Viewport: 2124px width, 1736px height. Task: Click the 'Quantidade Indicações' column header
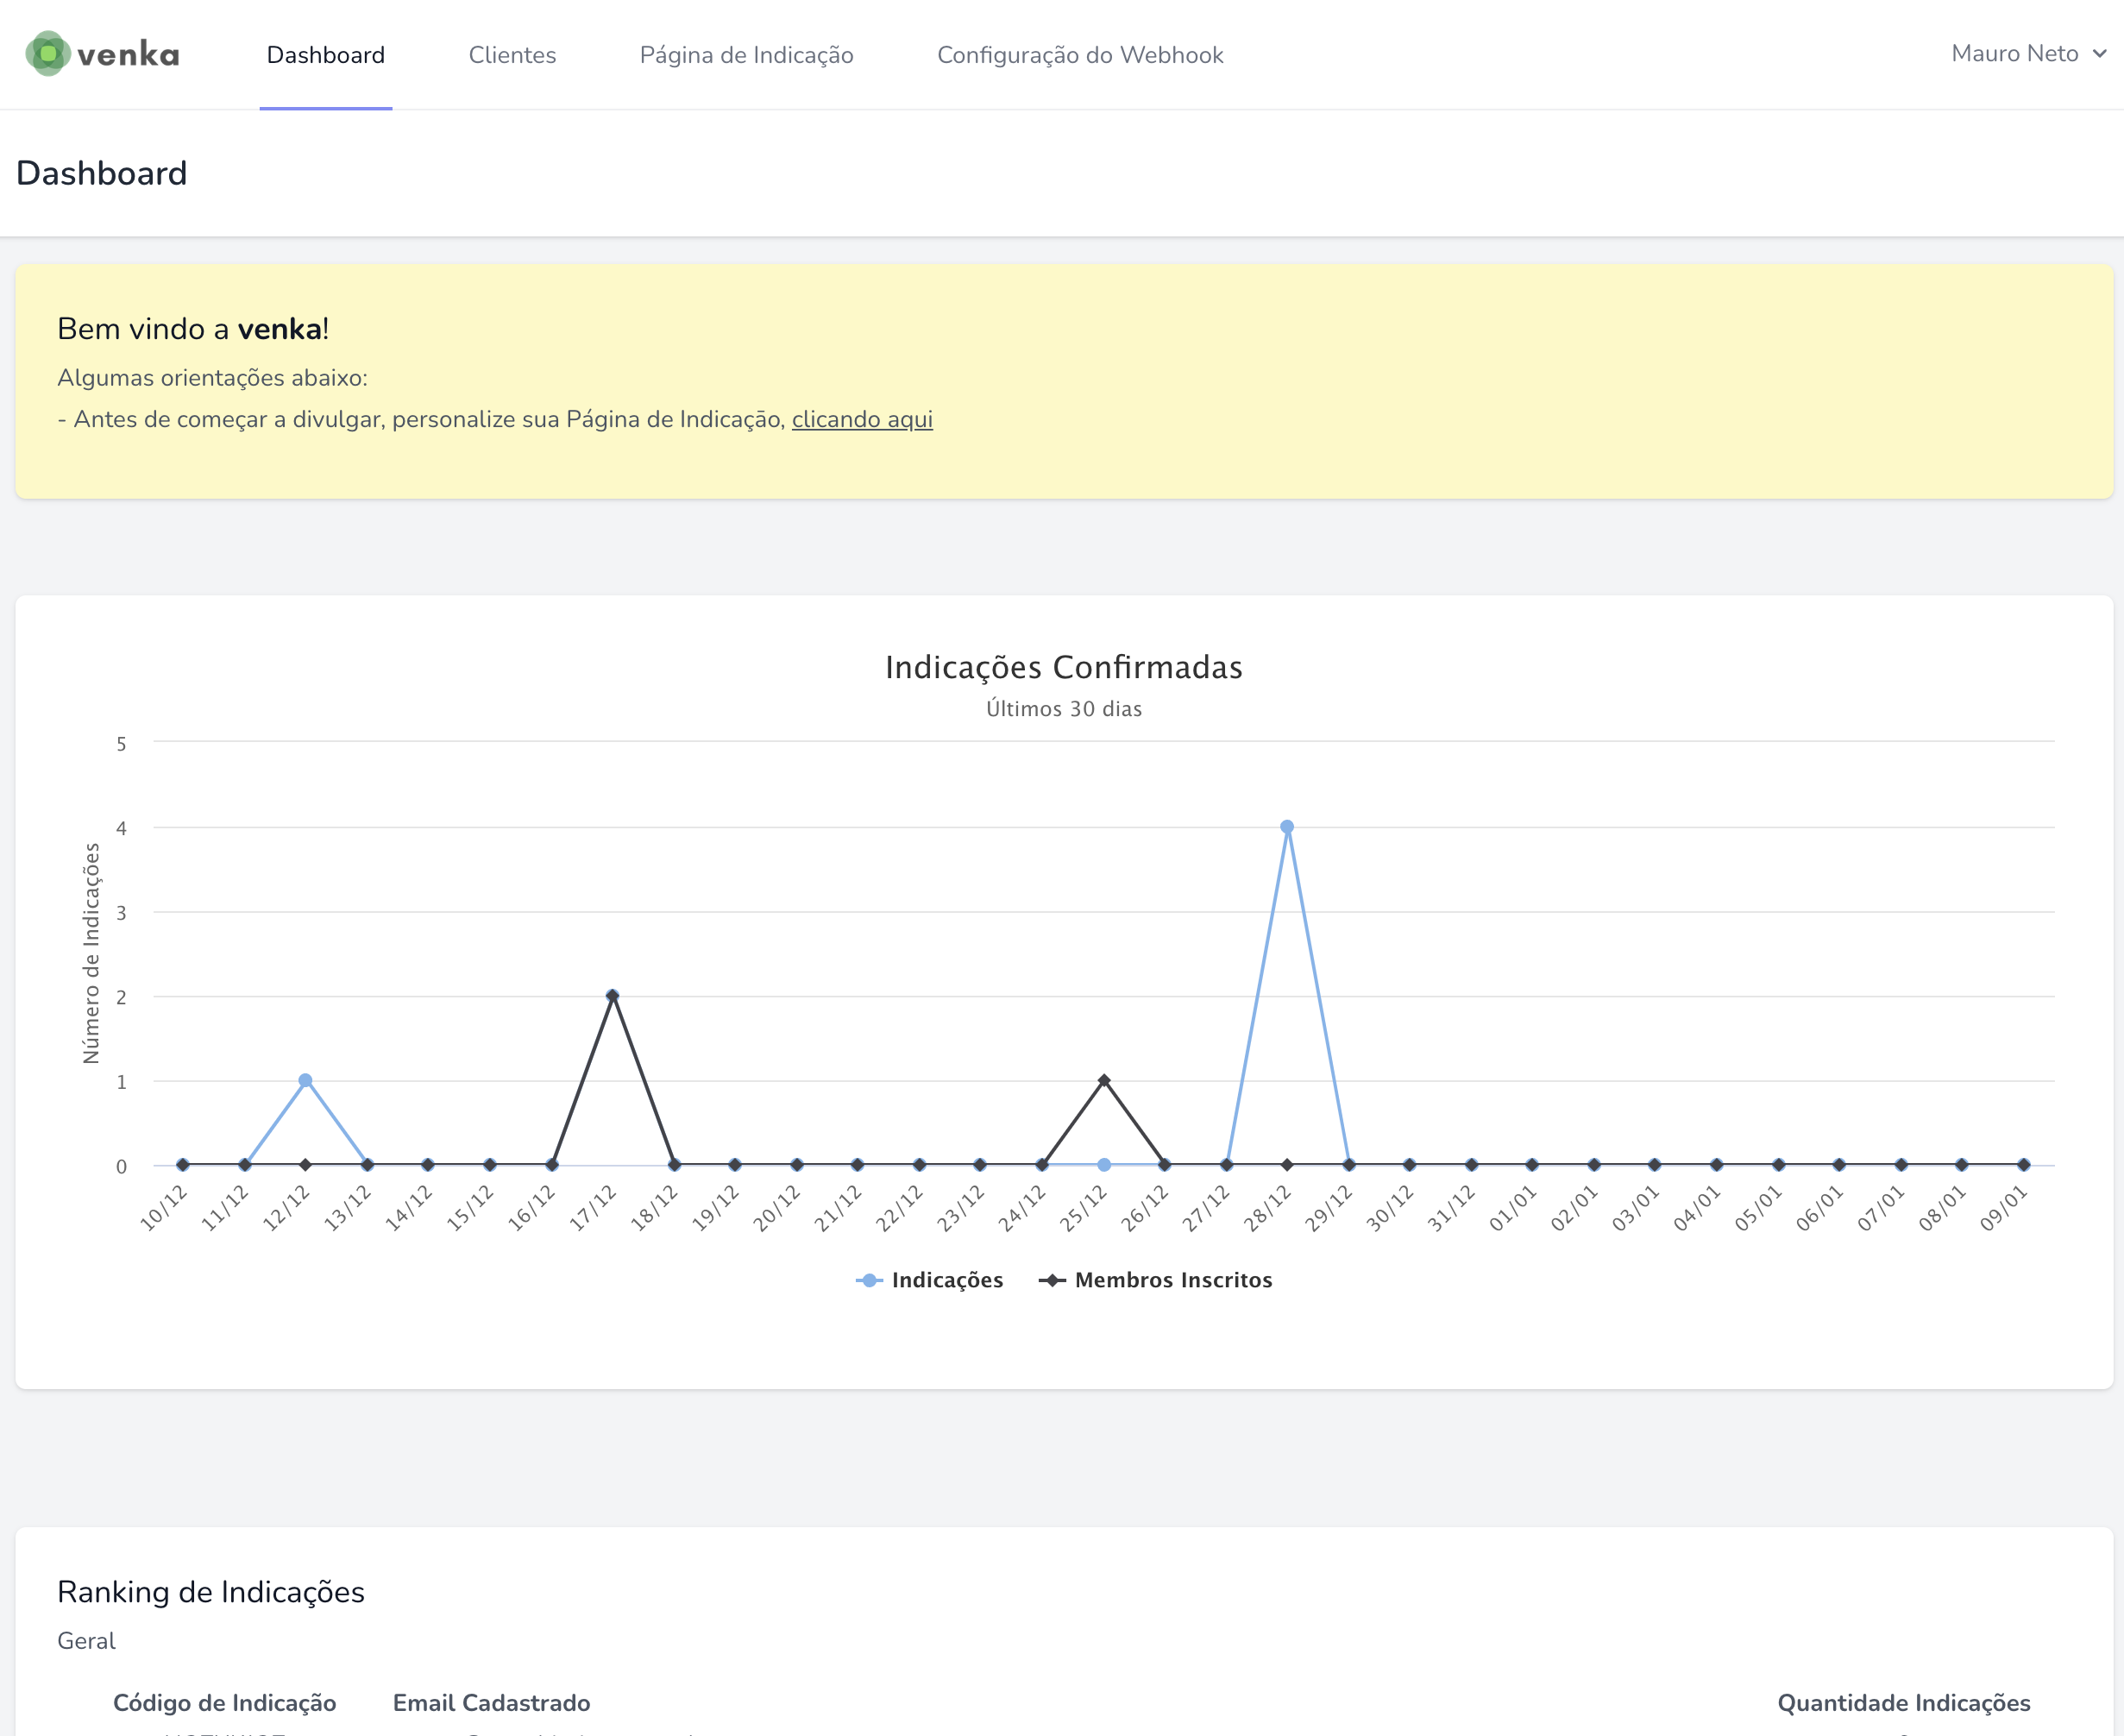click(x=1904, y=1703)
